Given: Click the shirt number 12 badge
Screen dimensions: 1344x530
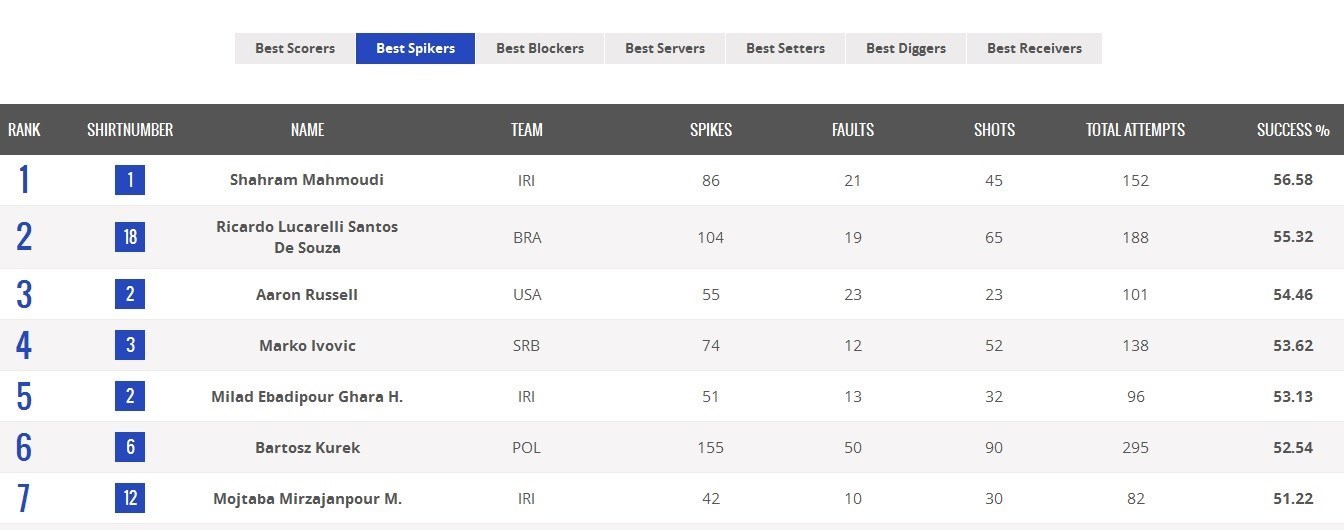Looking at the screenshot, I should [x=130, y=498].
